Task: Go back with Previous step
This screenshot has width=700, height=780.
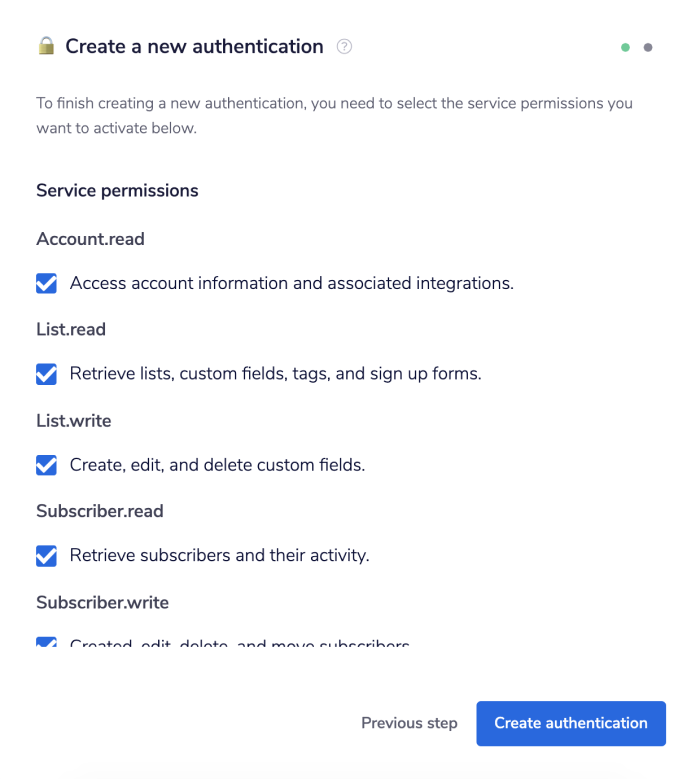Action: pyautogui.click(x=409, y=723)
